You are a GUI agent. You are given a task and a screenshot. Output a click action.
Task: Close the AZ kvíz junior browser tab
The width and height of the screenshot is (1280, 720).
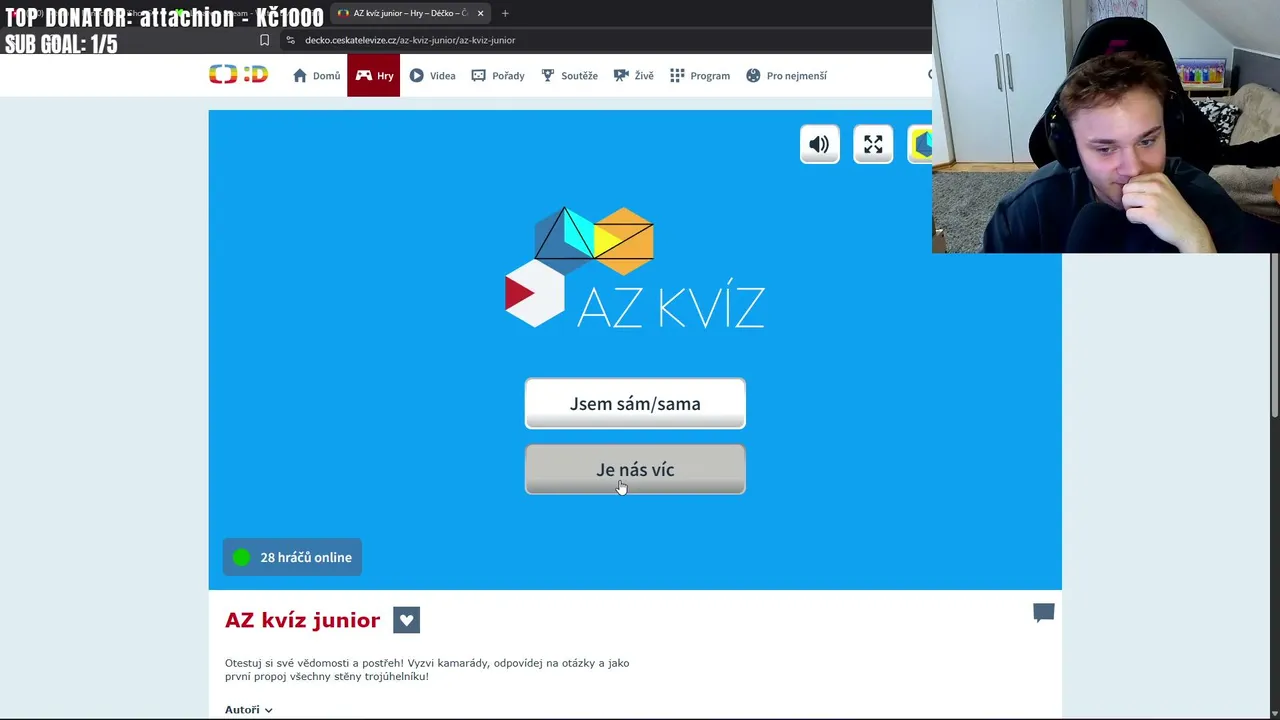point(480,13)
